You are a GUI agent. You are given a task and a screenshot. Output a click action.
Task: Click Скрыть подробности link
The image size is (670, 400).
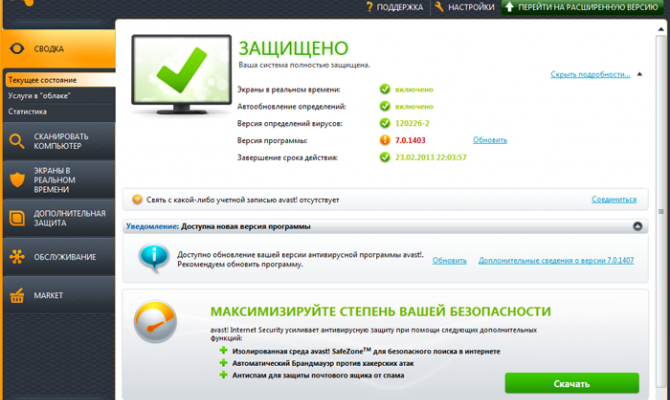590,74
